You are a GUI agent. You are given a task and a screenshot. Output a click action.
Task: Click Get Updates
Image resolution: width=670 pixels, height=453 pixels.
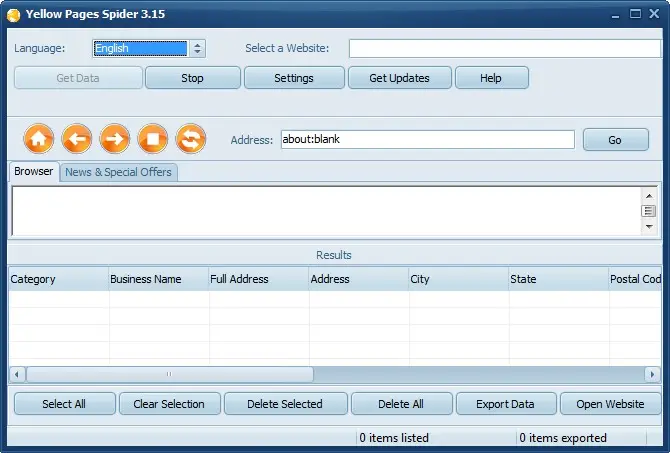click(x=400, y=78)
